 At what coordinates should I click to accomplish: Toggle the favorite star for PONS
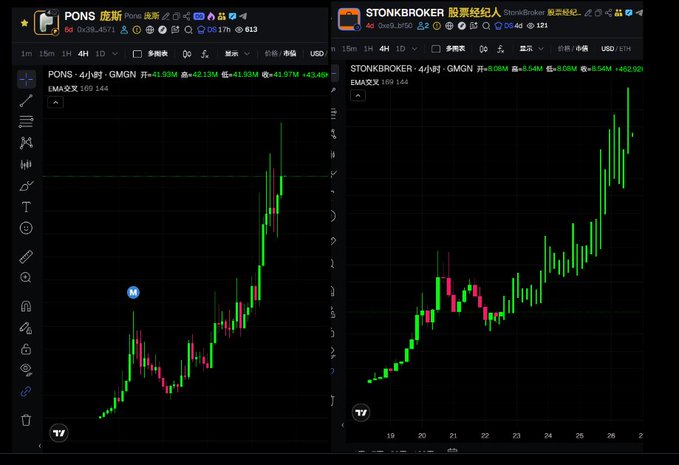point(24,23)
